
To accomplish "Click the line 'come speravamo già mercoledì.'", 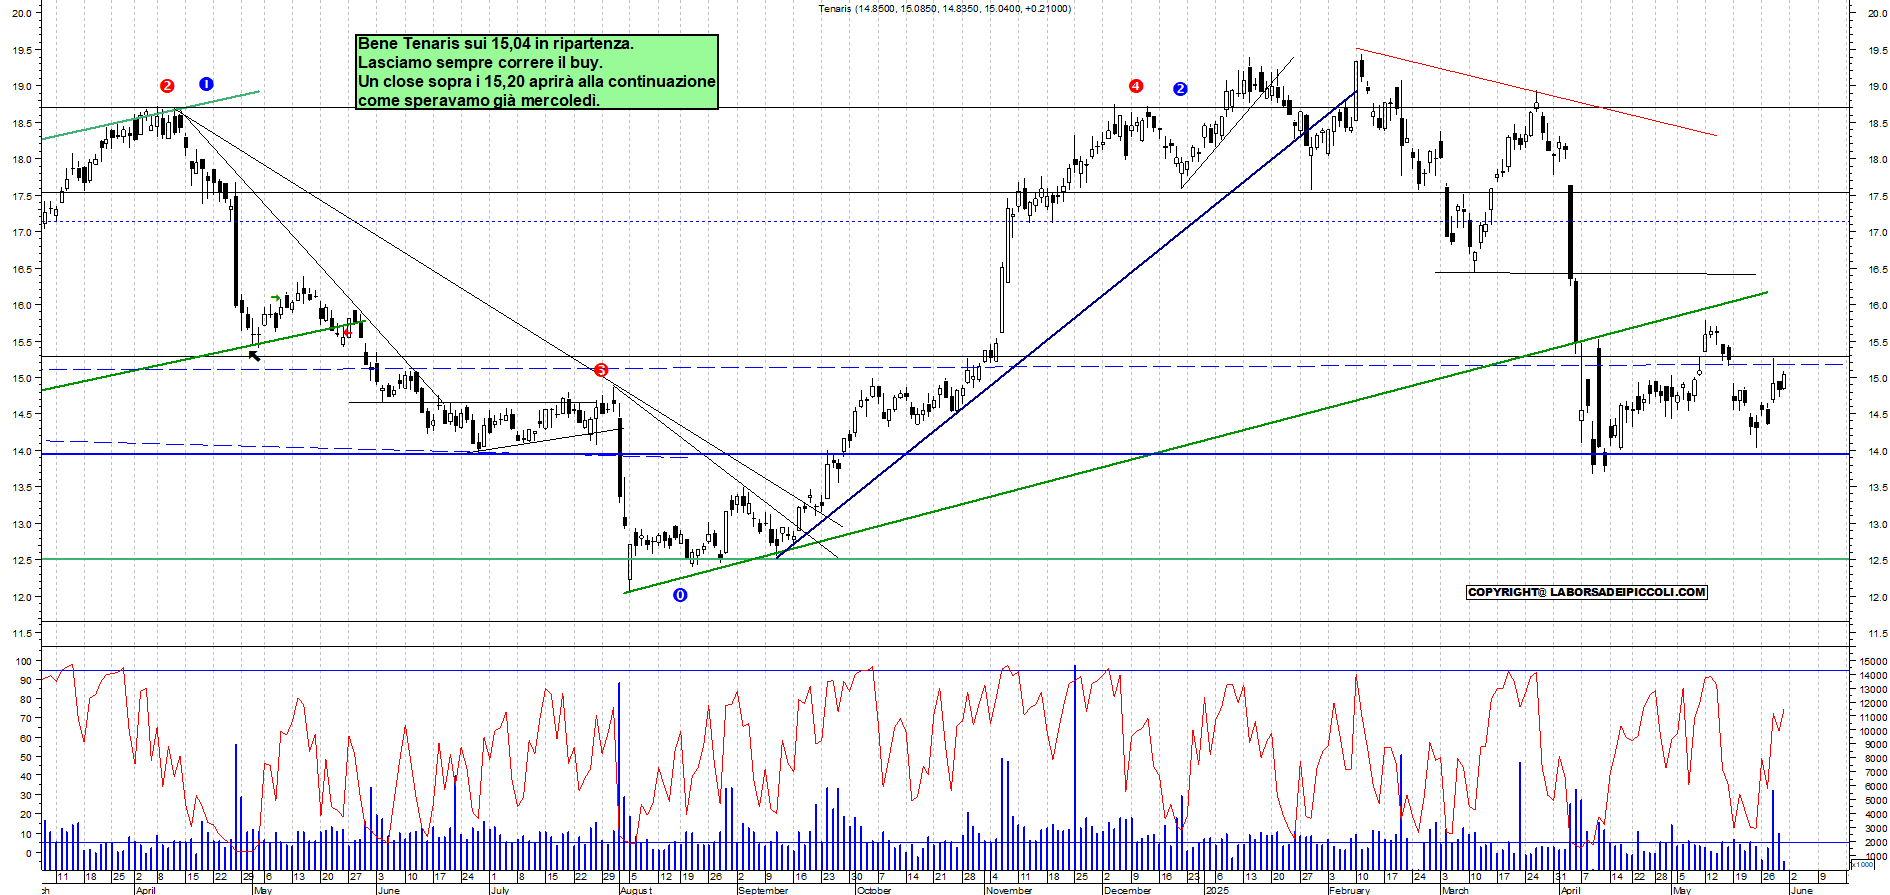I will (479, 100).
